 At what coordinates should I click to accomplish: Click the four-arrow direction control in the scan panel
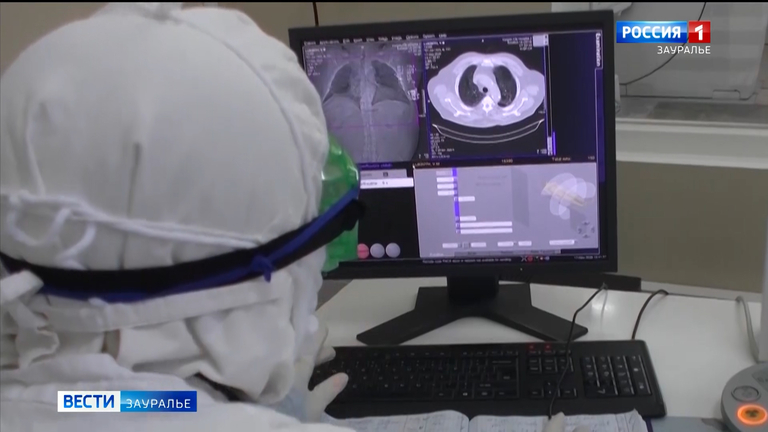click(x=586, y=230)
